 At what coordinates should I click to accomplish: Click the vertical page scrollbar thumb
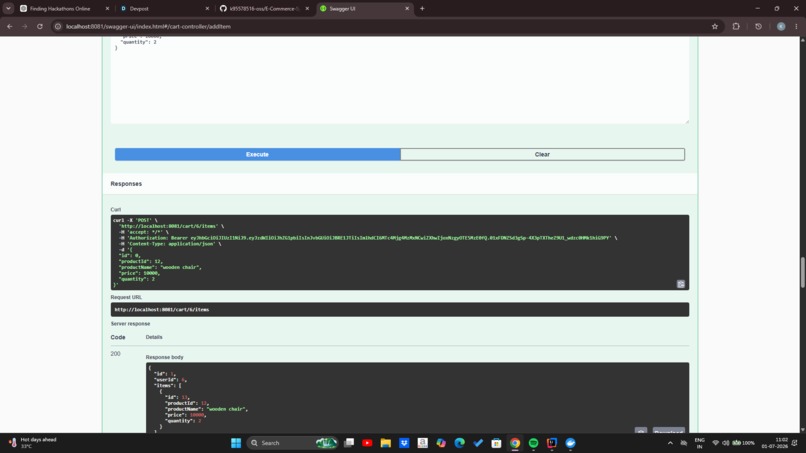802,272
